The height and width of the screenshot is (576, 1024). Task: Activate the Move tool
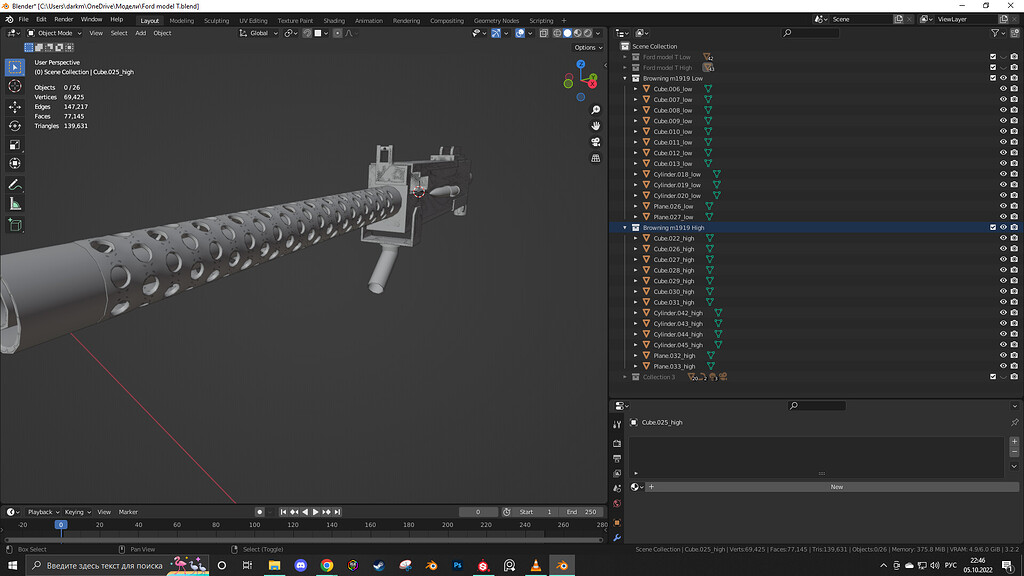click(x=15, y=106)
